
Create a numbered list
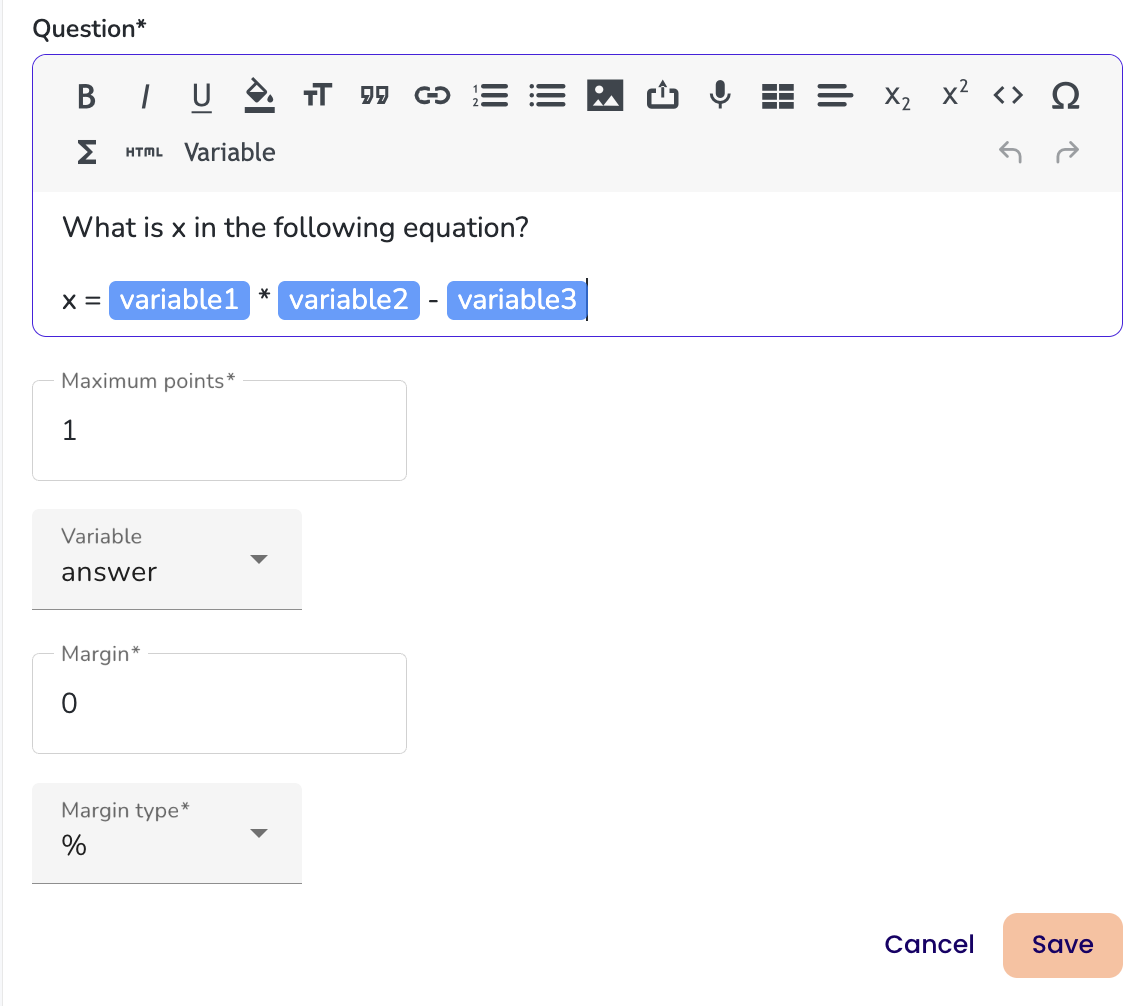[491, 95]
